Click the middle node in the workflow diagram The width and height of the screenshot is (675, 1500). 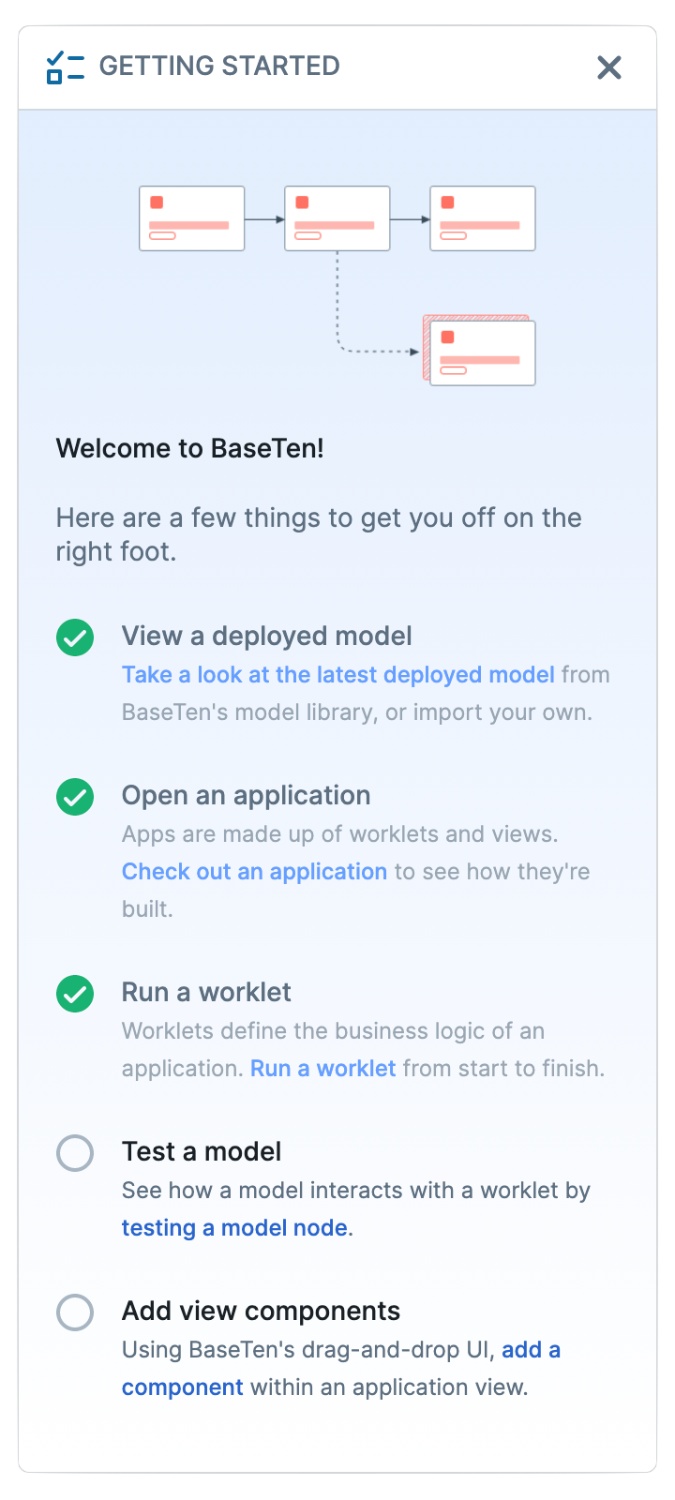pyautogui.click(x=337, y=218)
